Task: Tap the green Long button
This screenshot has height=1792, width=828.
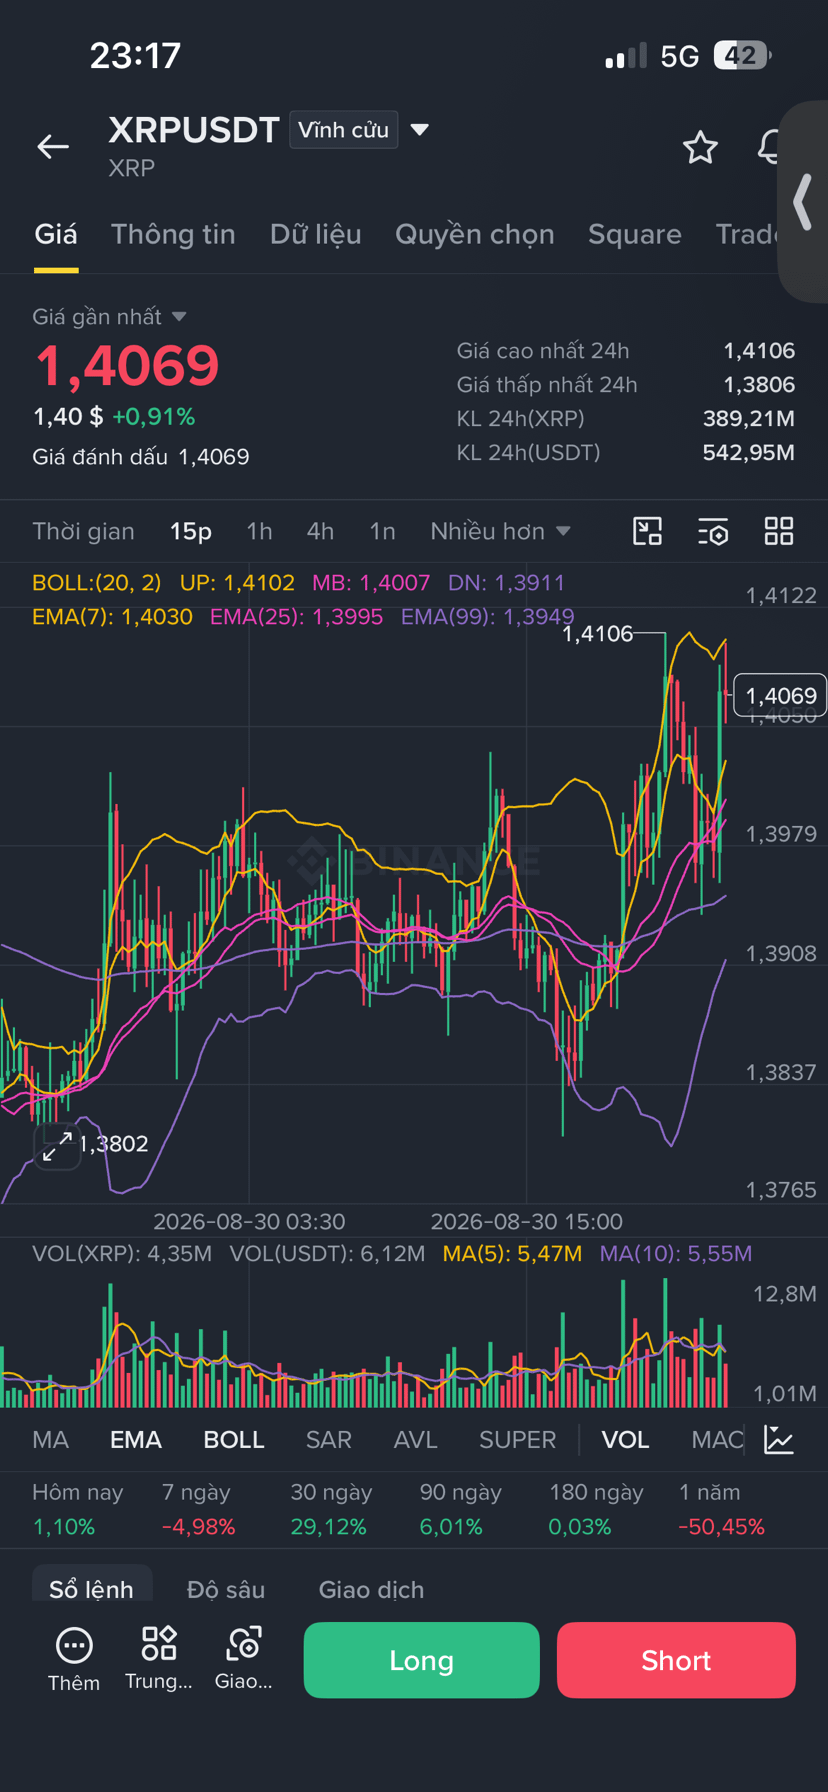Action: point(421,1660)
